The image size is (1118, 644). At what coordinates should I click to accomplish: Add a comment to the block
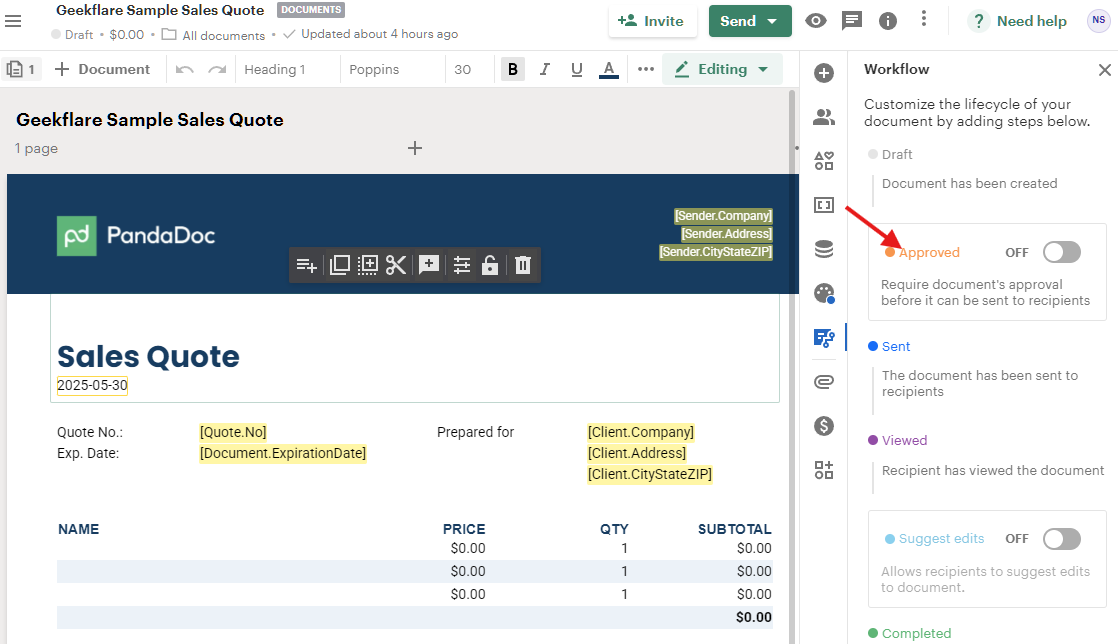coord(429,265)
